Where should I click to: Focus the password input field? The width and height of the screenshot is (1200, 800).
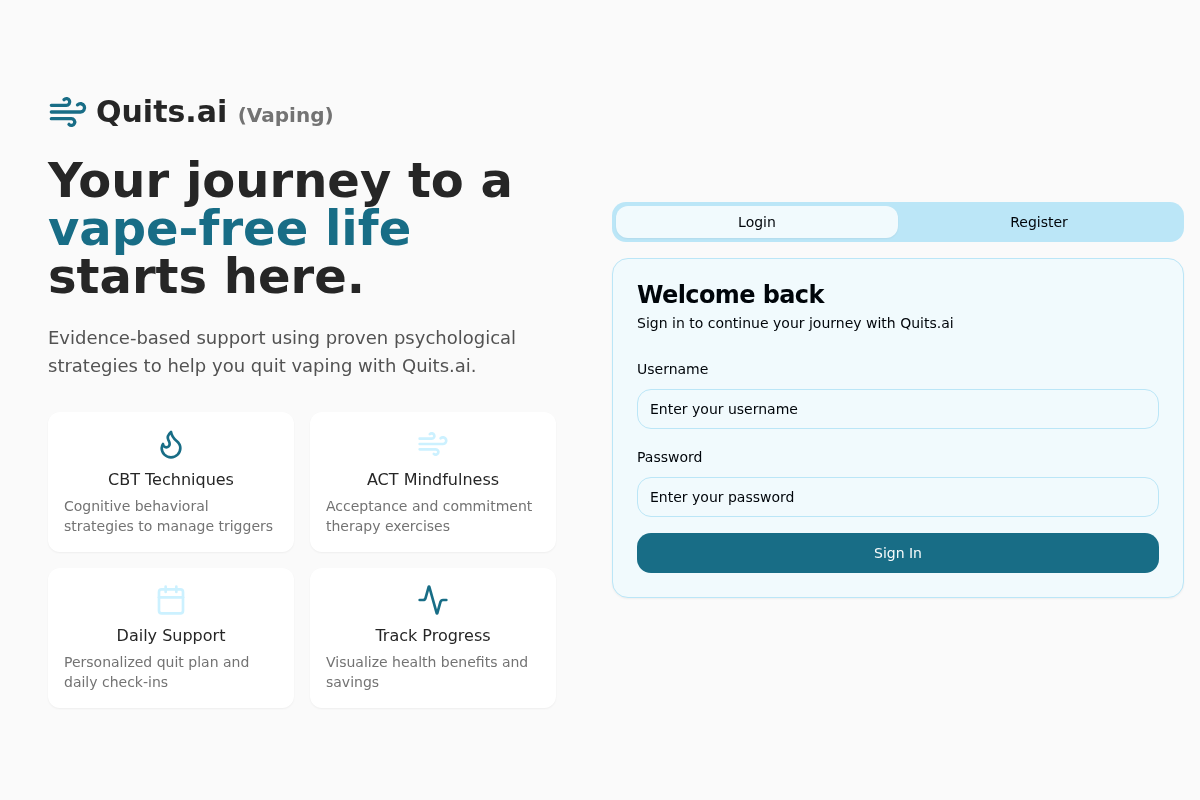coord(898,497)
